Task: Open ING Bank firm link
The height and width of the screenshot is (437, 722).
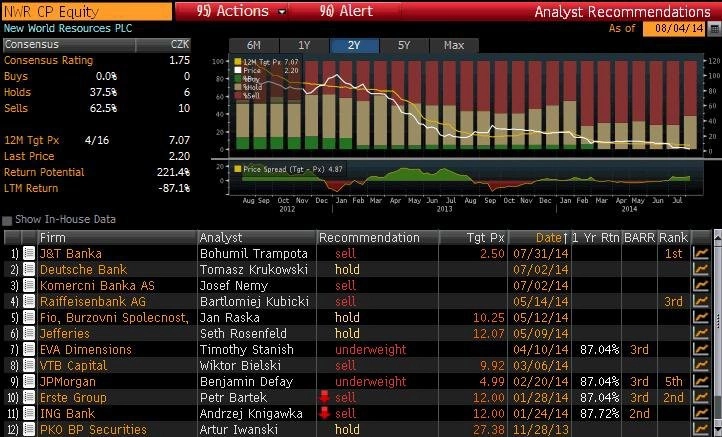Action: pyautogui.click(x=67, y=414)
